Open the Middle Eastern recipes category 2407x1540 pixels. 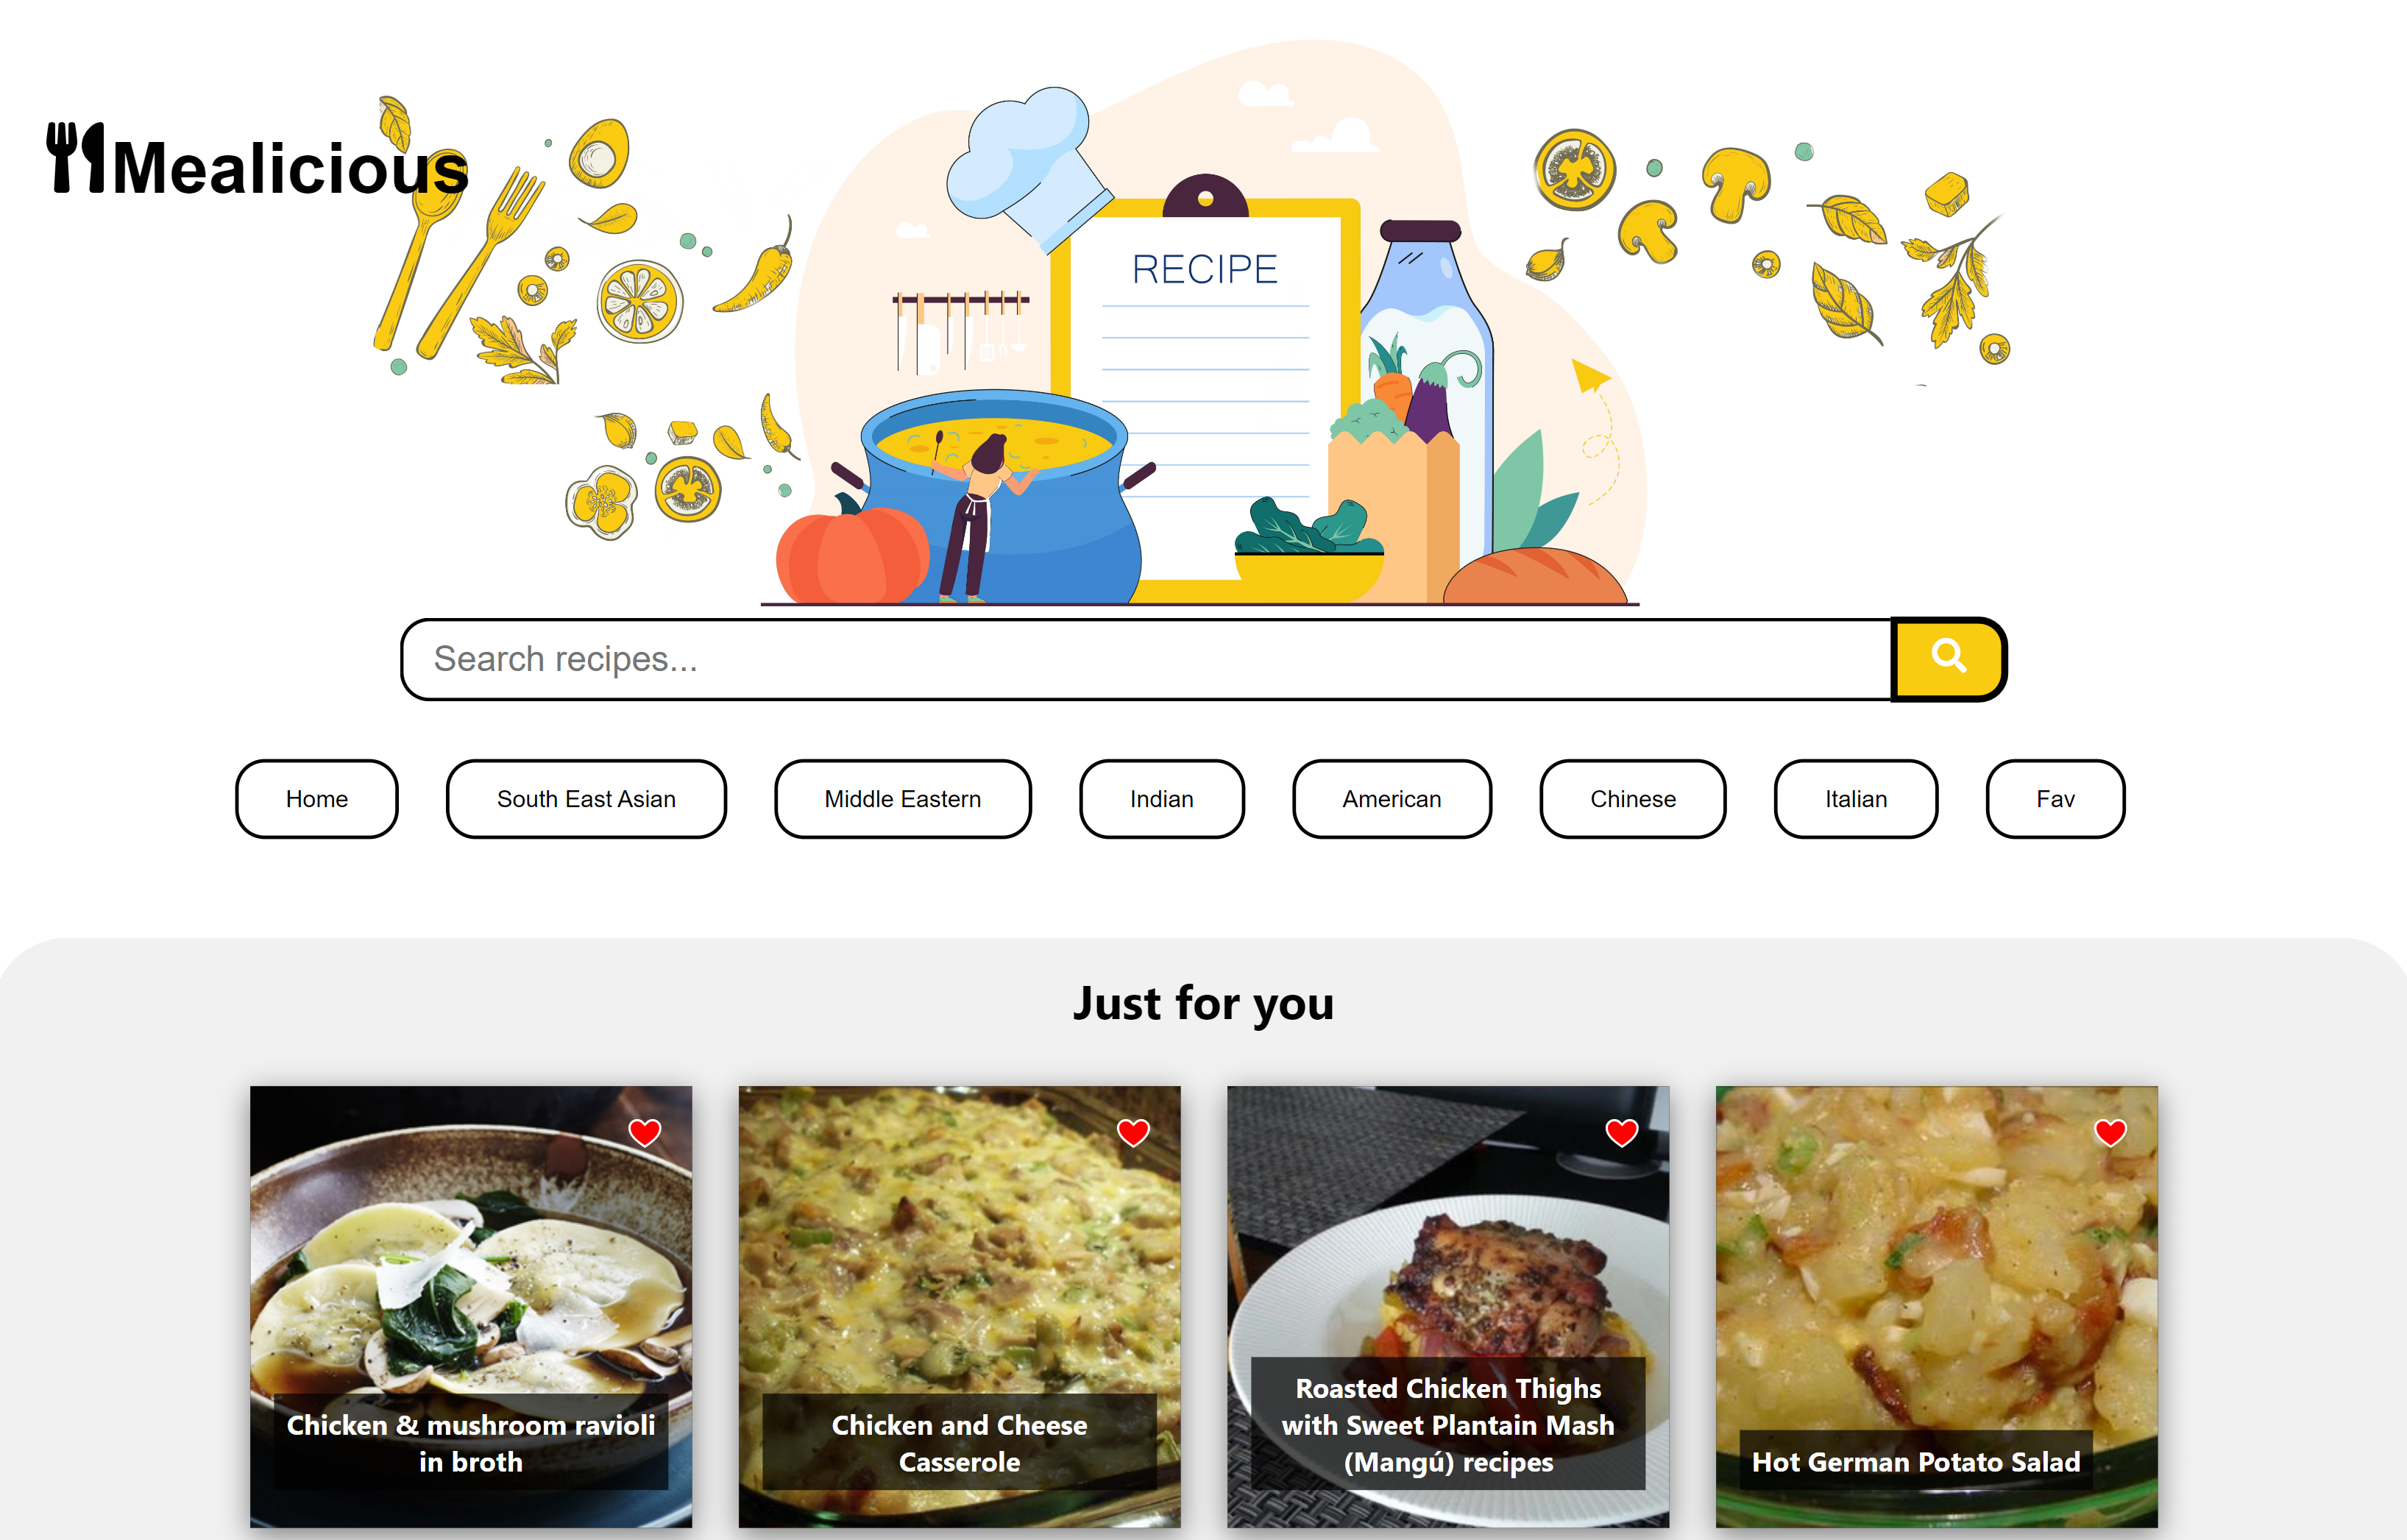pyautogui.click(x=903, y=799)
